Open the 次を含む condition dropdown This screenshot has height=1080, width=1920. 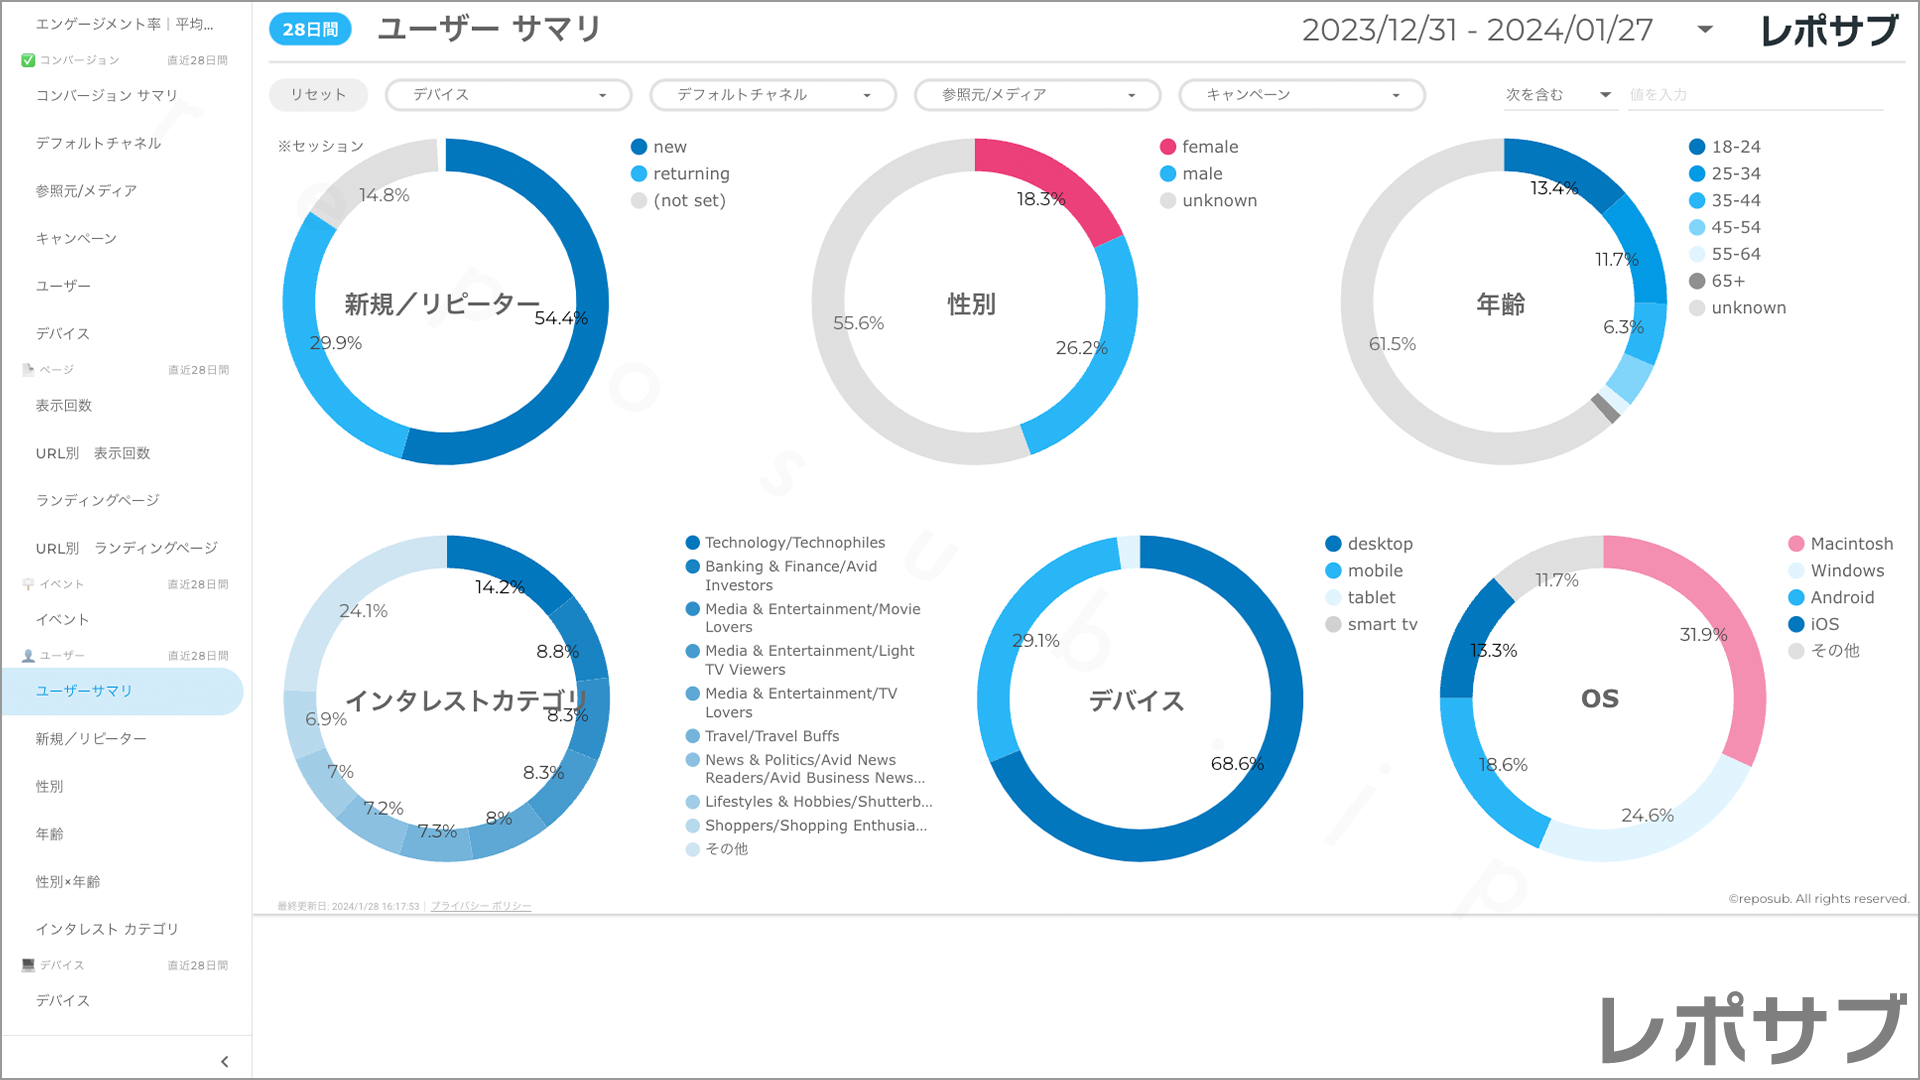coord(1558,95)
